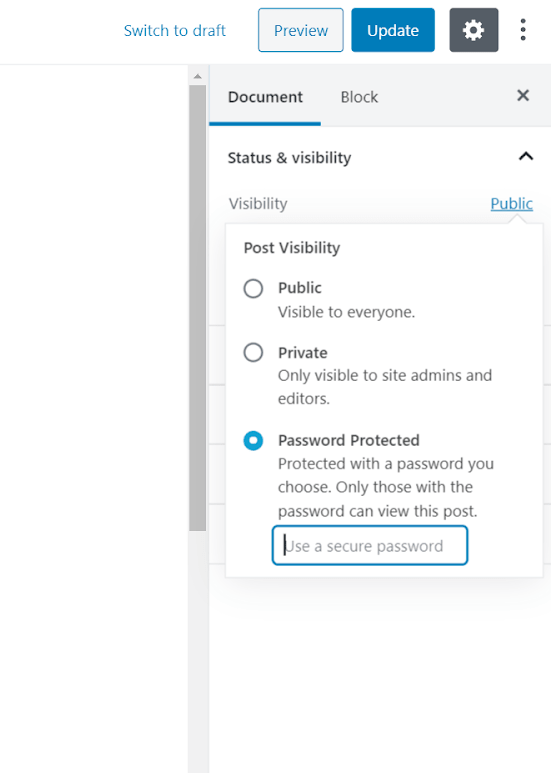This screenshot has height=773, width=551.
Task: Close the settings sidebar with the X
Action: (x=523, y=95)
